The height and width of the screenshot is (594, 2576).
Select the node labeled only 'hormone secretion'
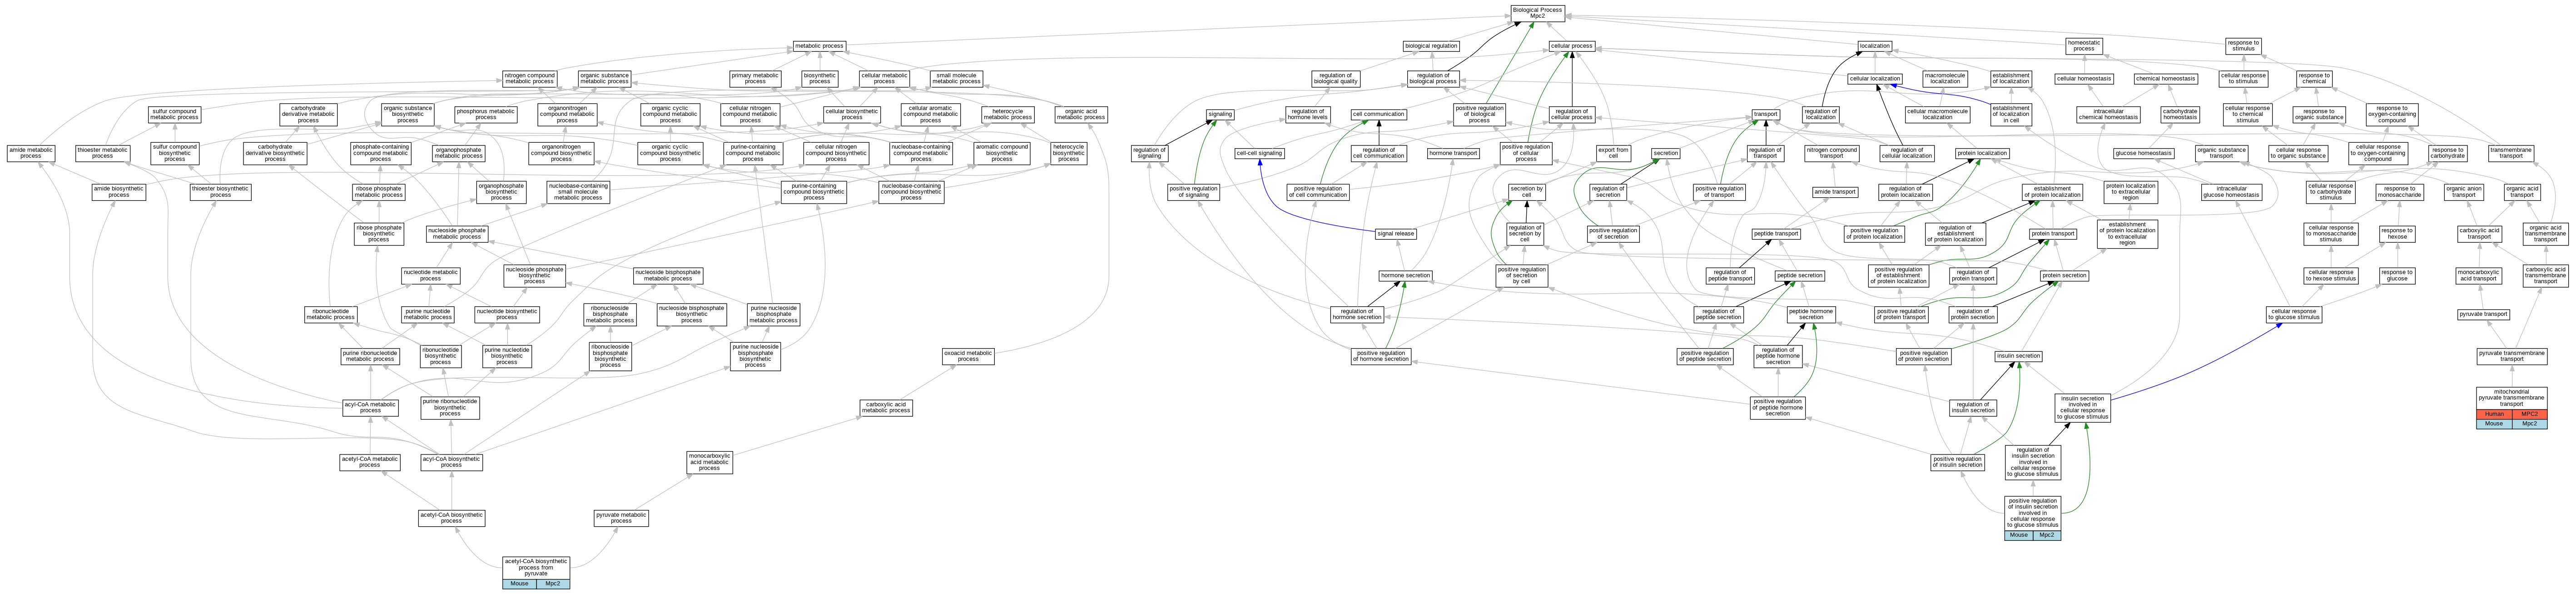point(1405,275)
